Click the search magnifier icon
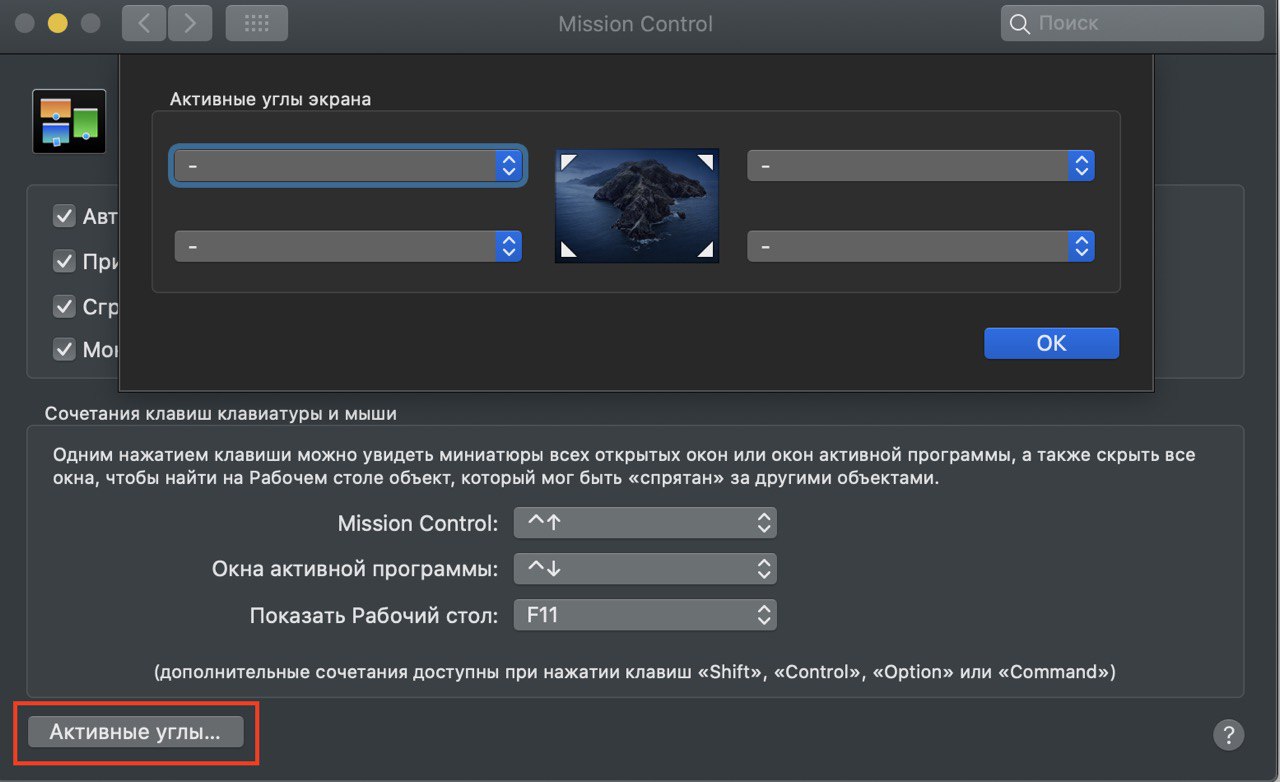The image size is (1280, 782). tap(1020, 23)
